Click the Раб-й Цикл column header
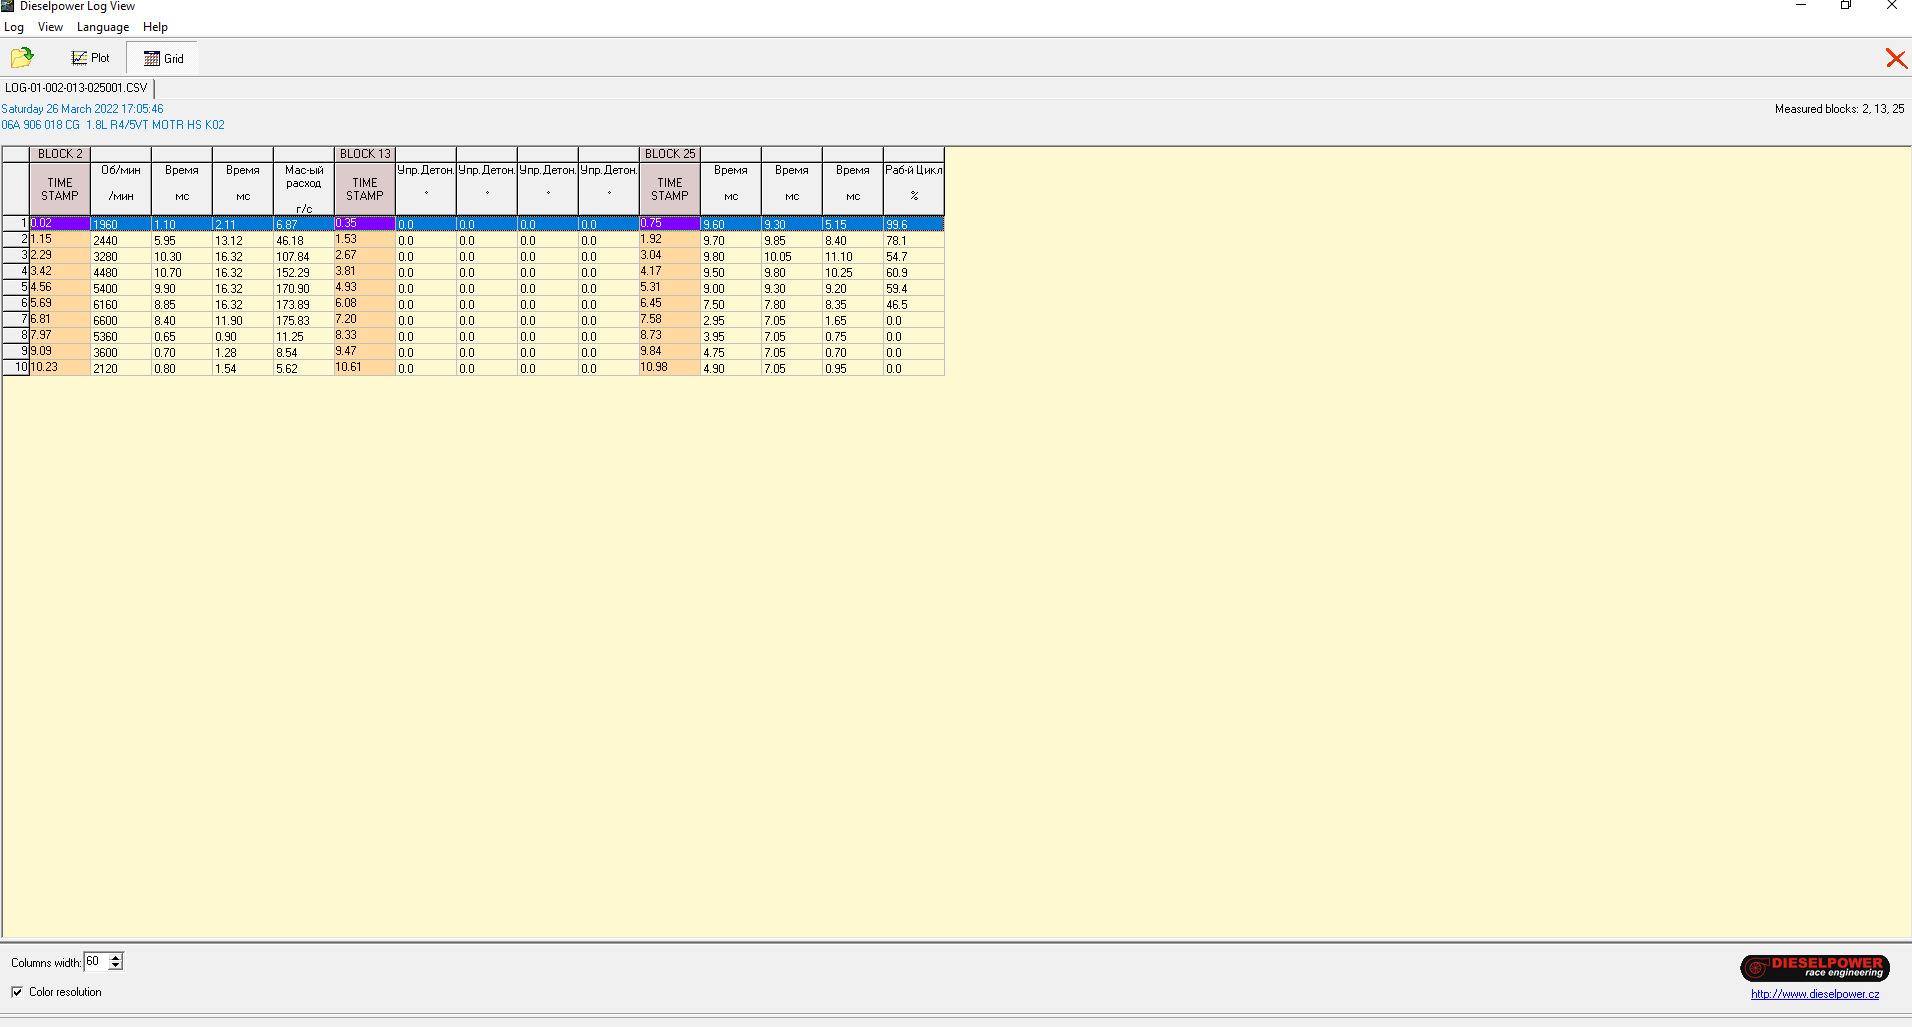The height and width of the screenshot is (1027, 1912). click(914, 188)
